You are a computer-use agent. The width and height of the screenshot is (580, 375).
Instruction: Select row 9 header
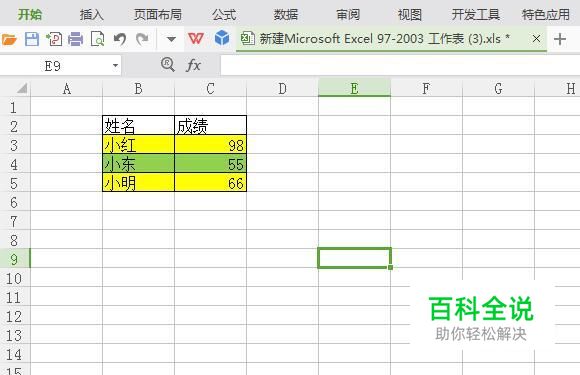[15, 259]
